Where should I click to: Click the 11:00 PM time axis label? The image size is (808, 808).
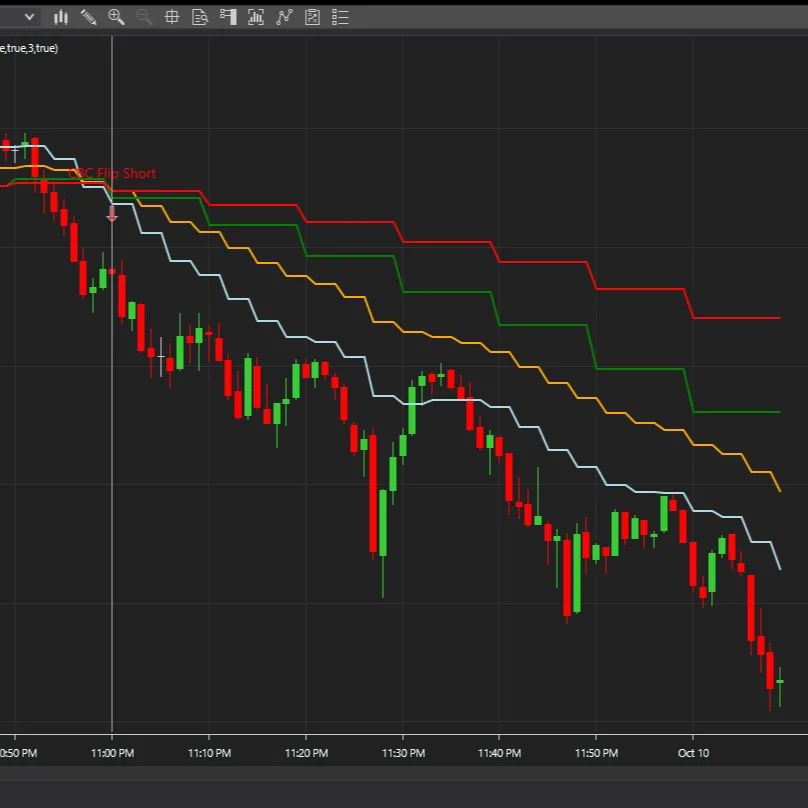(112, 753)
